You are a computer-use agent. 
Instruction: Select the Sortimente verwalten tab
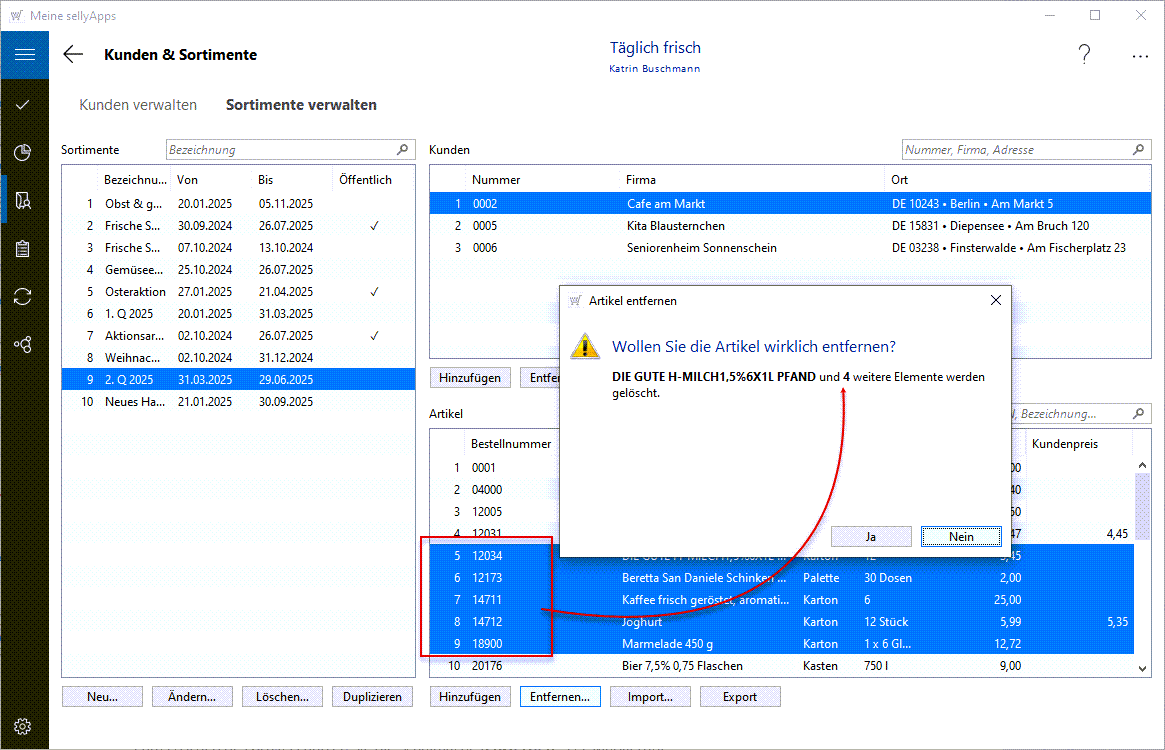click(x=301, y=105)
